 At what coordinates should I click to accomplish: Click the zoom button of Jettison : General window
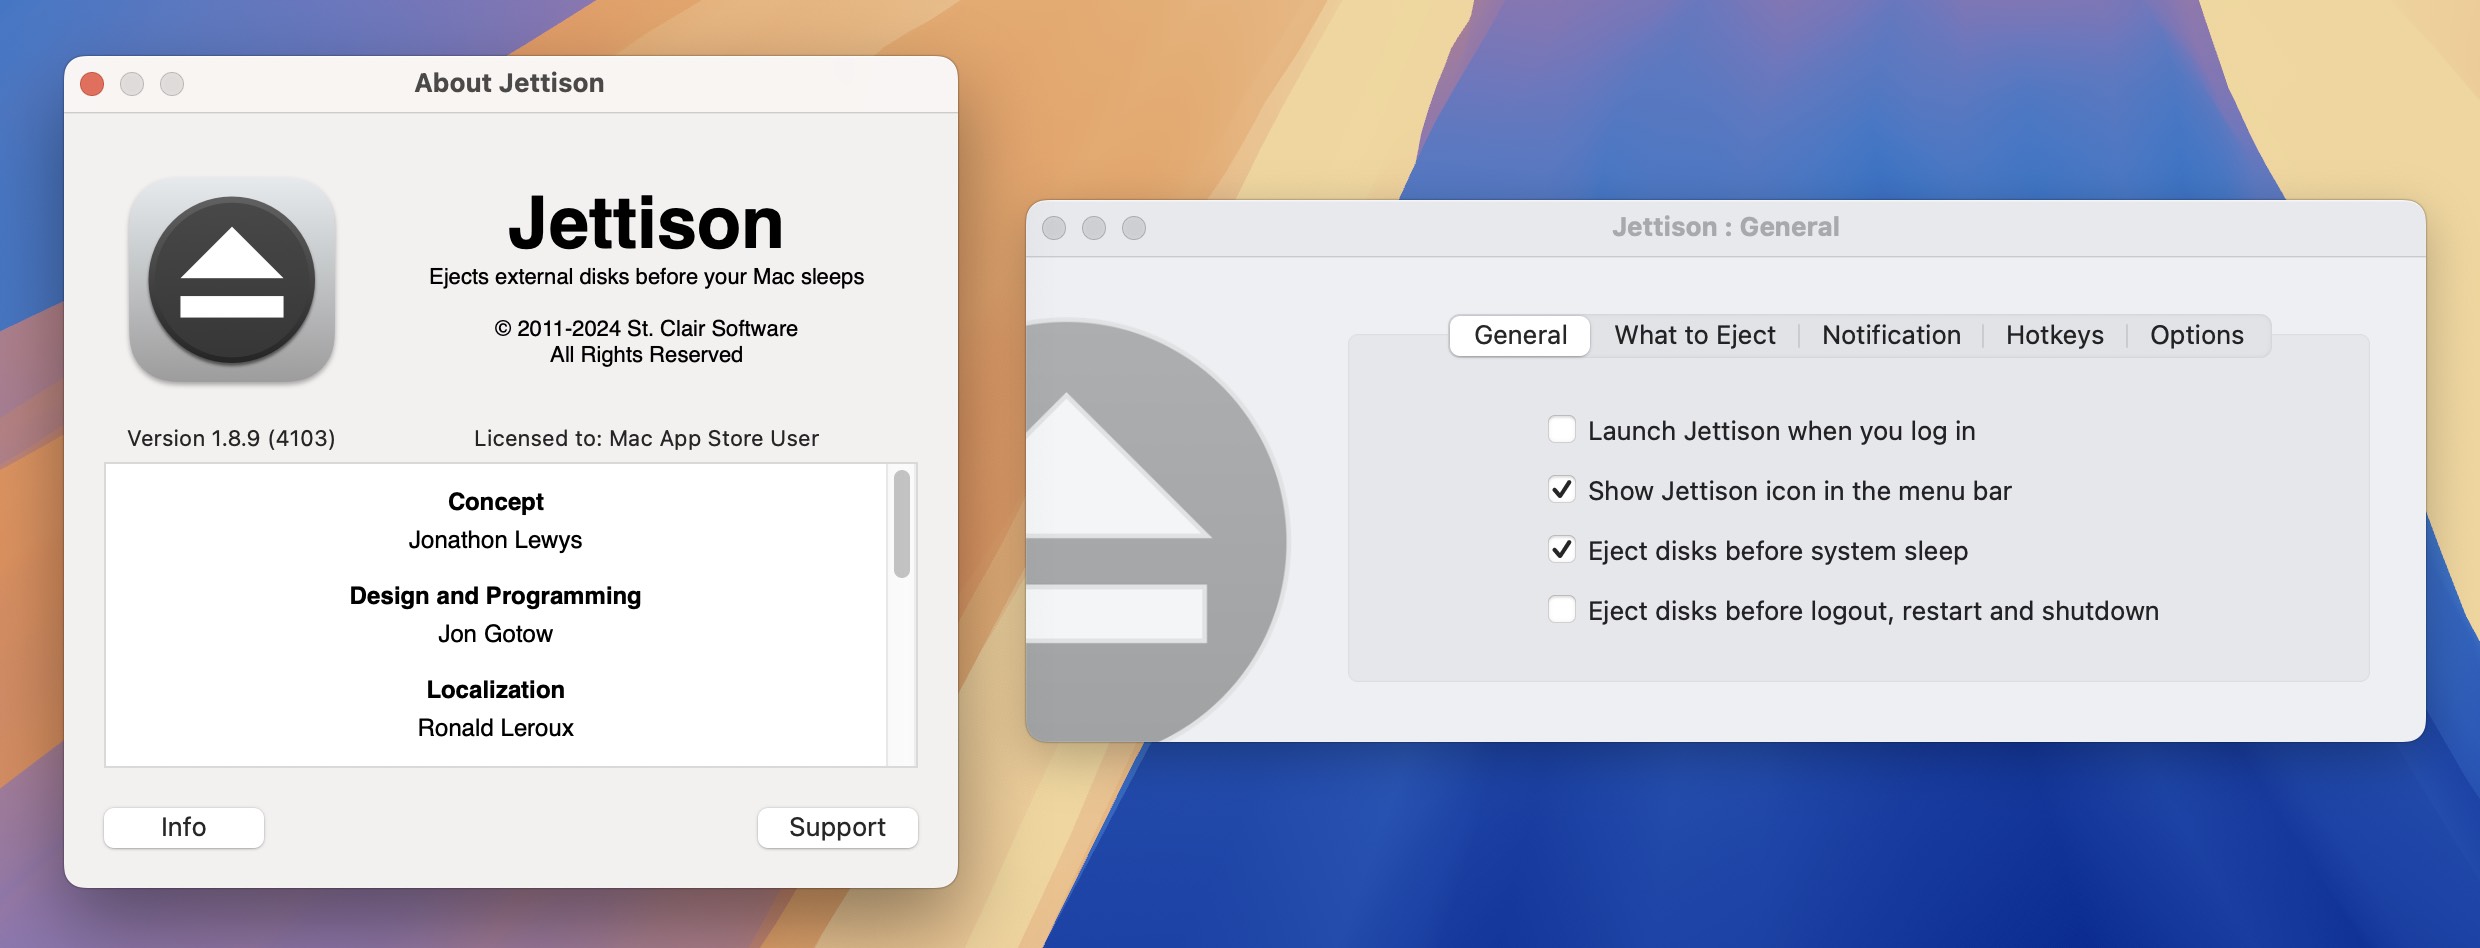point(1134,228)
